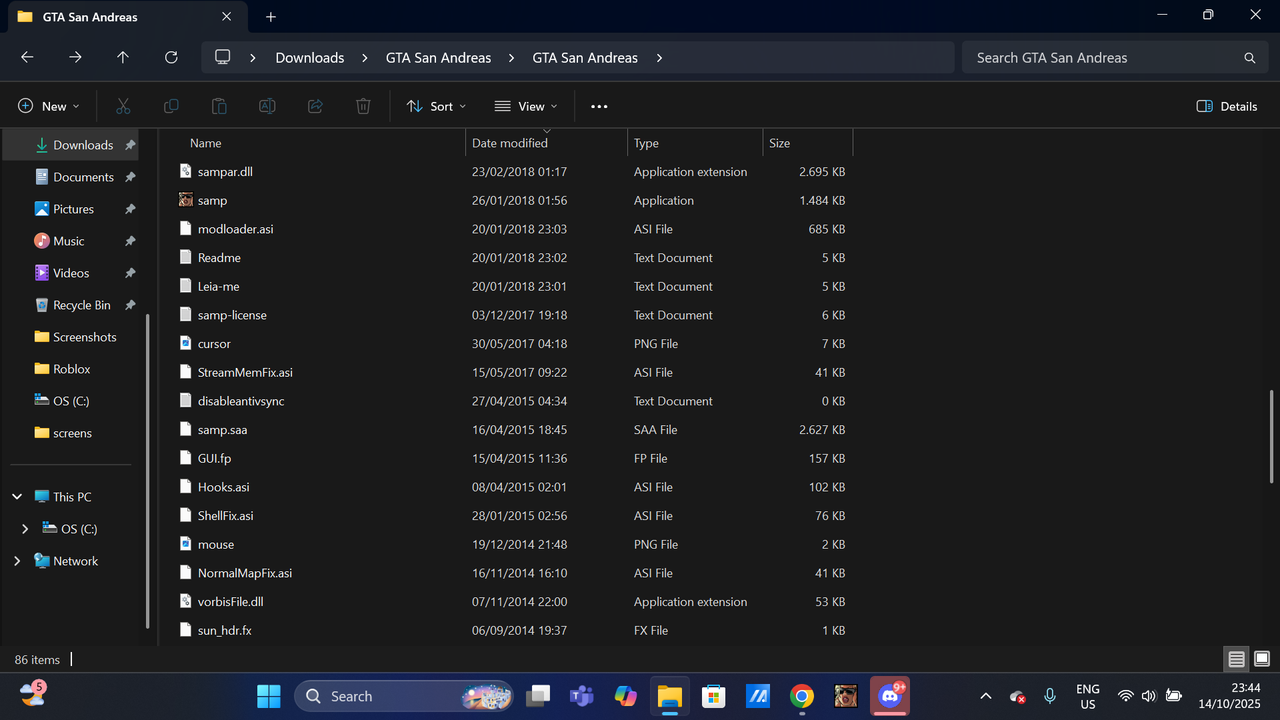Open Task View on the taskbar
The height and width of the screenshot is (720, 1280).
tap(539, 696)
